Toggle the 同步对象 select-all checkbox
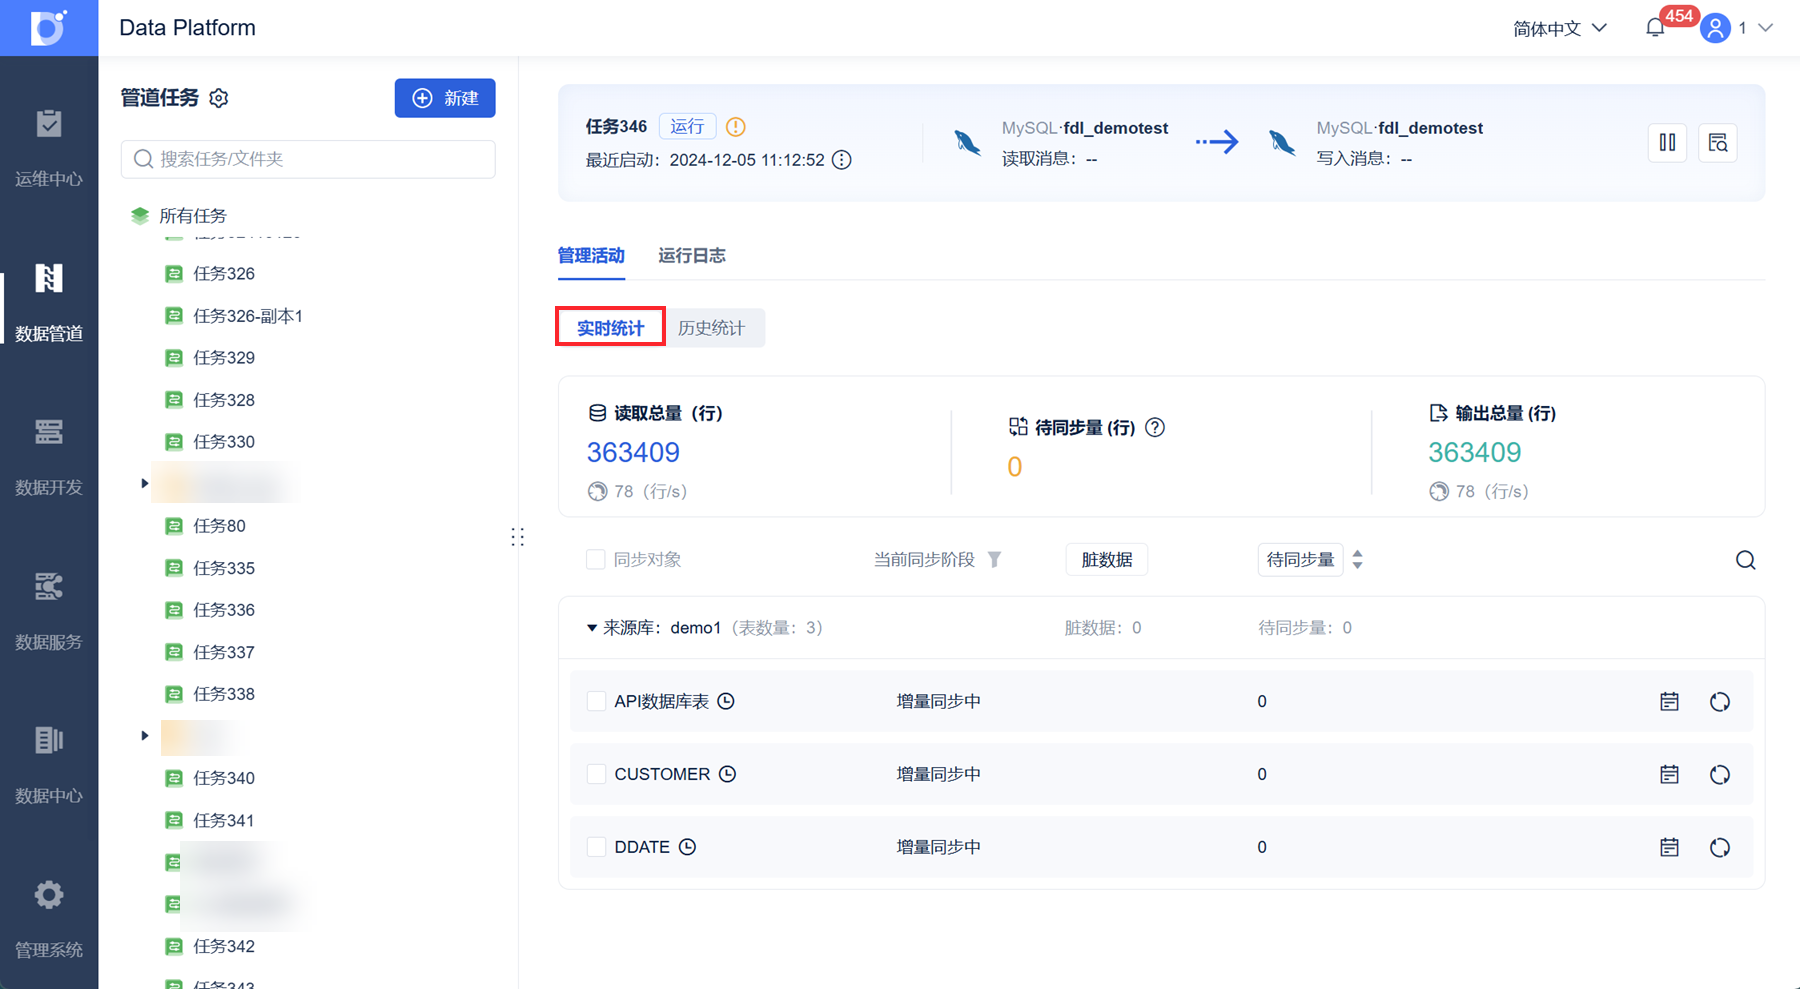Image resolution: width=1800 pixels, height=989 pixels. pos(596,560)
